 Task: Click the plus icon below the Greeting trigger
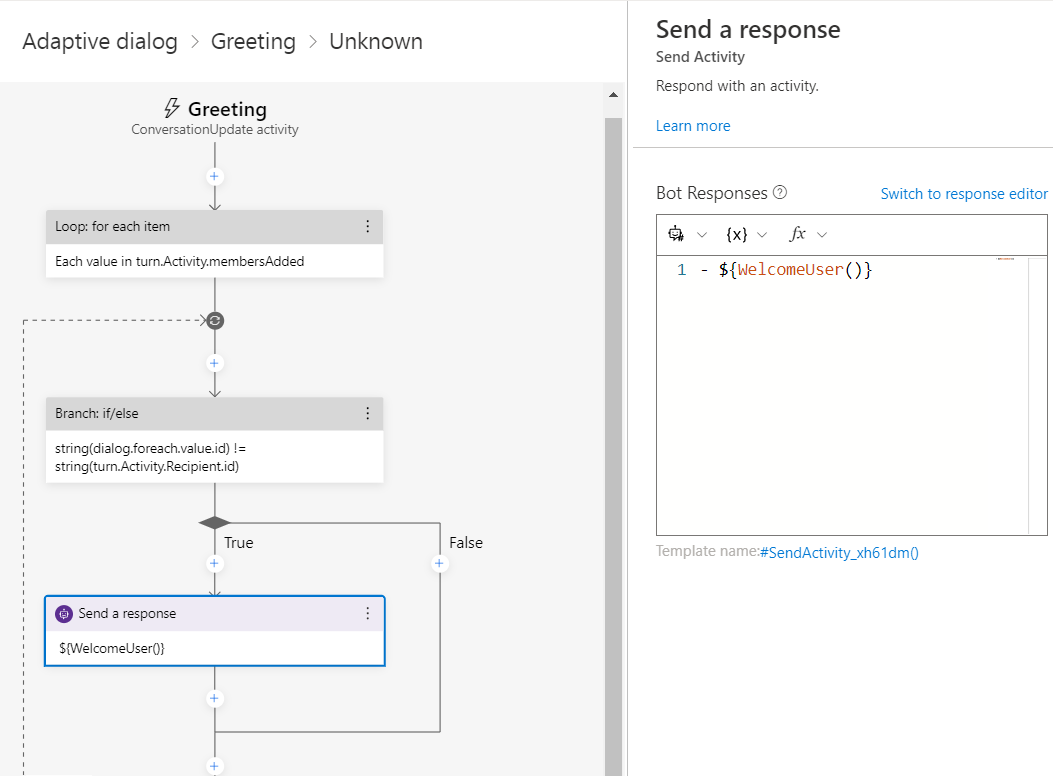(x=214, y=176)
